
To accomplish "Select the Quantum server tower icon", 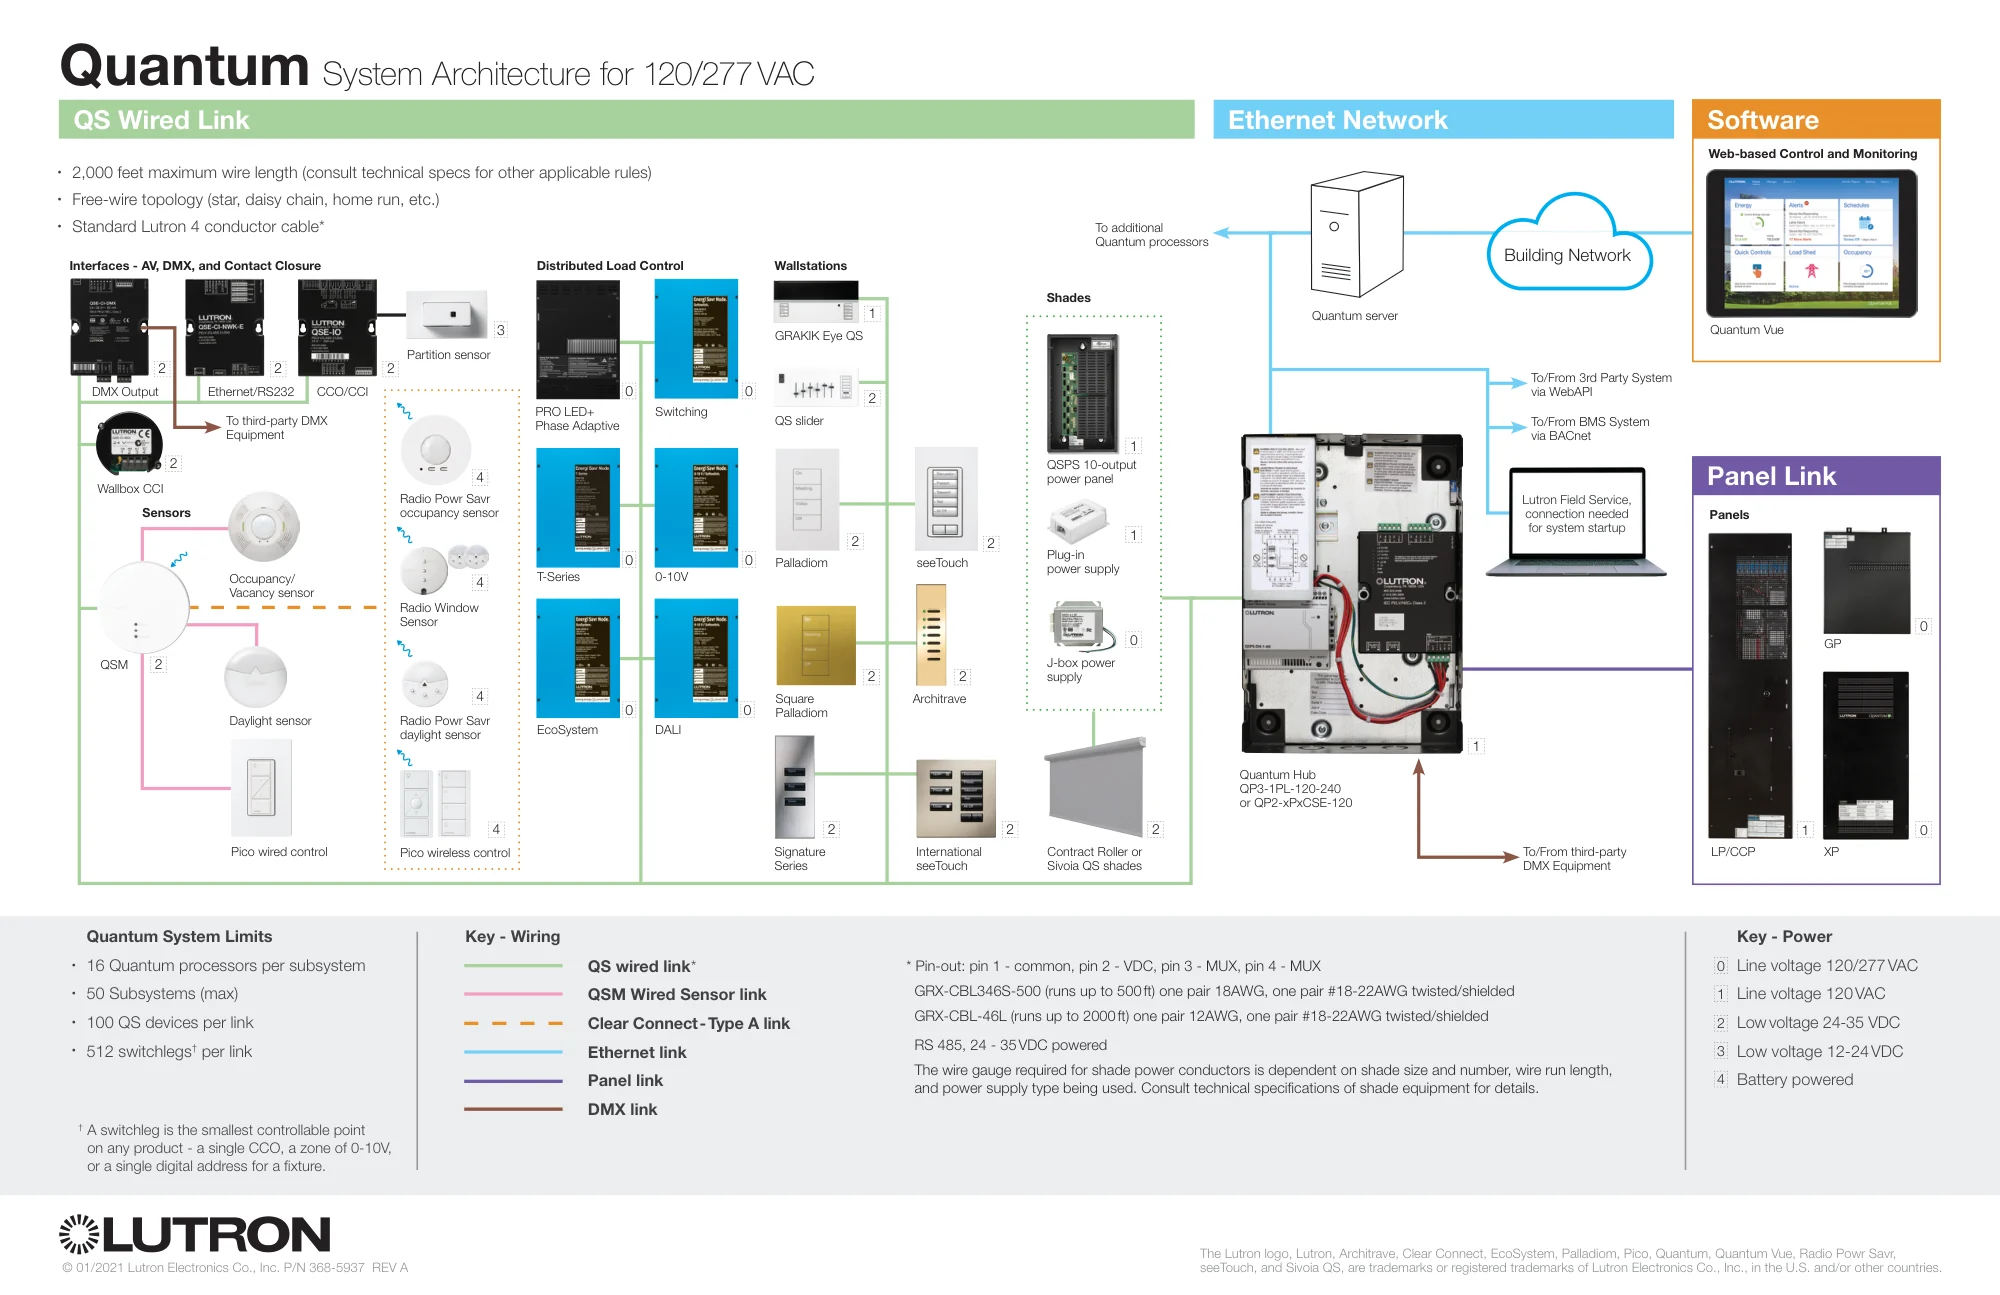I will click(1357, 235).
